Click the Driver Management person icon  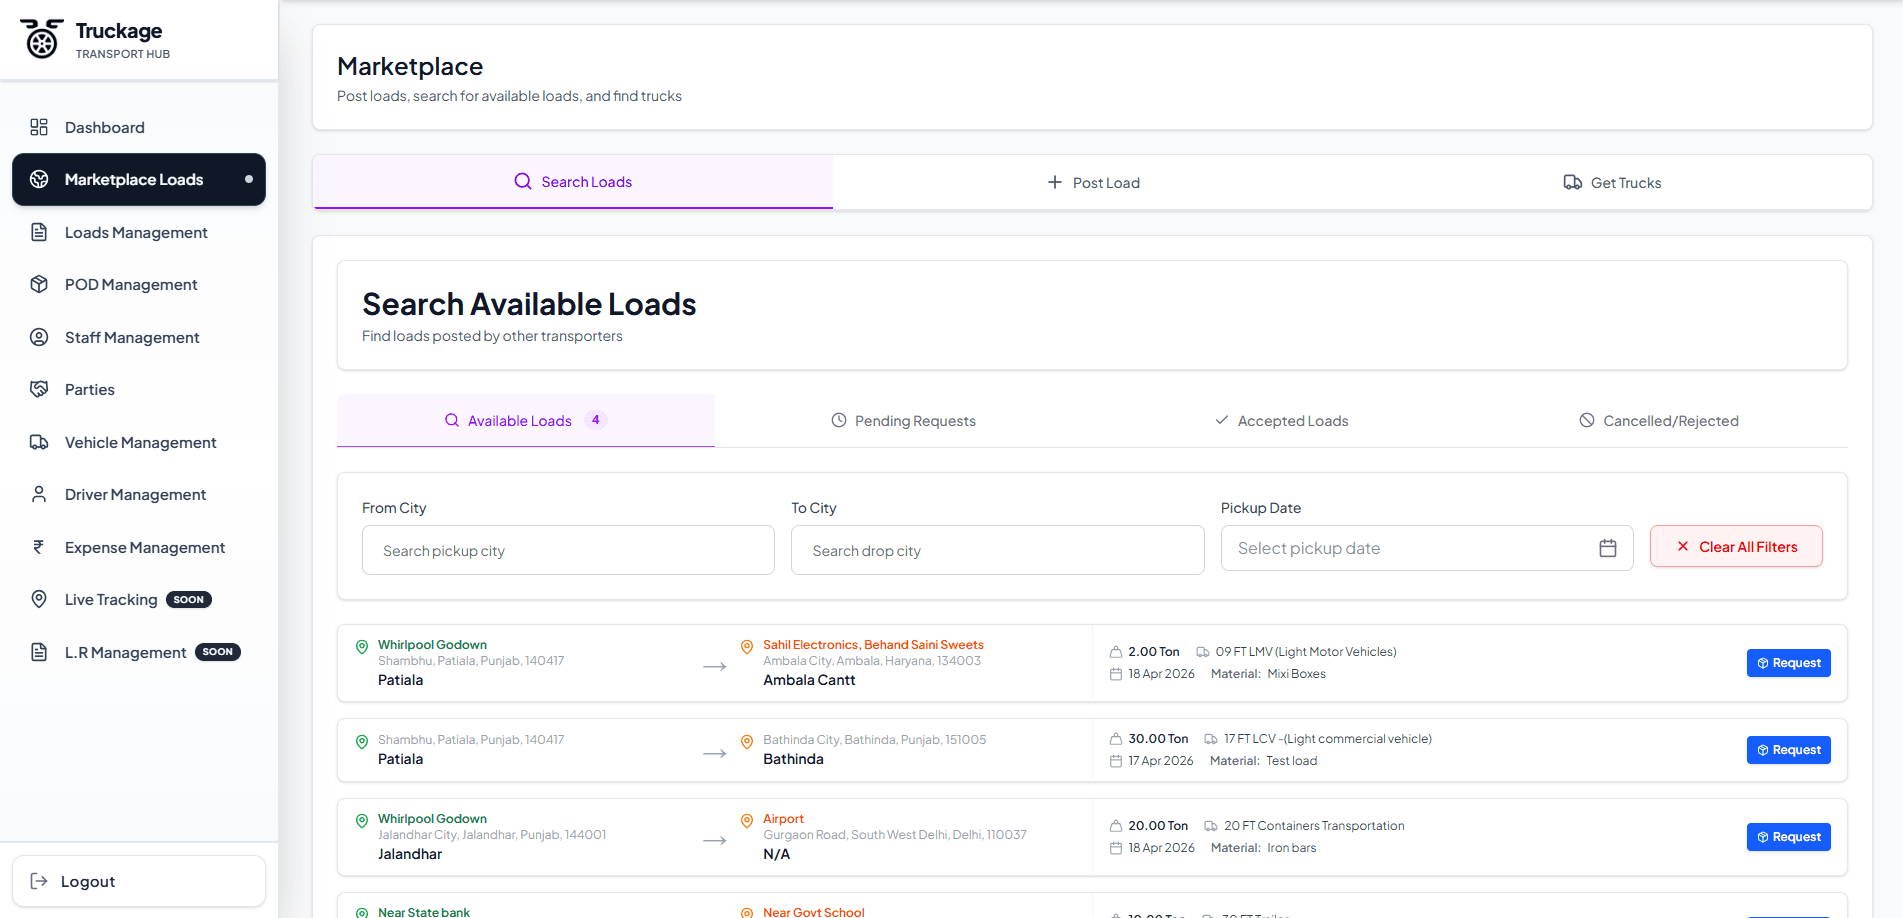tap(39, 494)
